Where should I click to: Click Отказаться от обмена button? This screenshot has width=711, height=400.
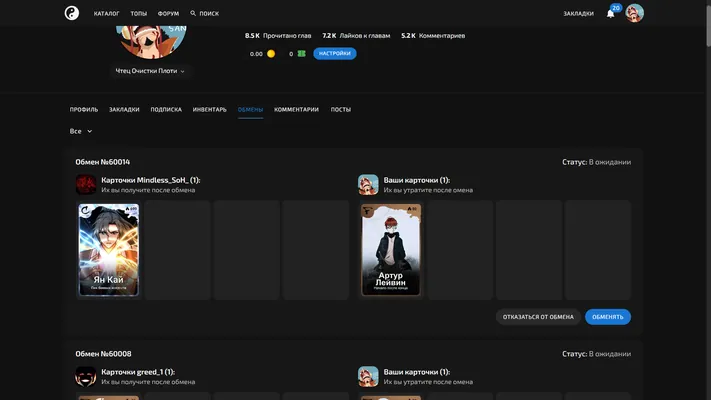tap(538, 317)
